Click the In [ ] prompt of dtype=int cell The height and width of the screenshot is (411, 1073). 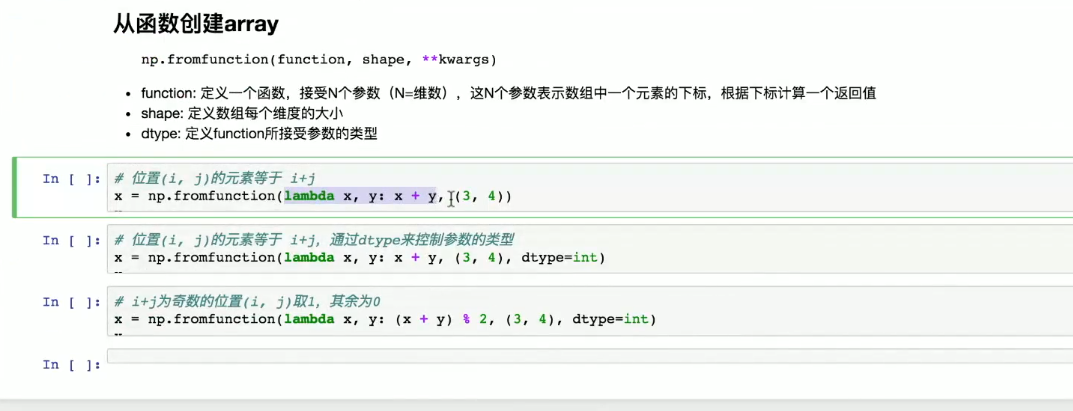tap(71, 240)
